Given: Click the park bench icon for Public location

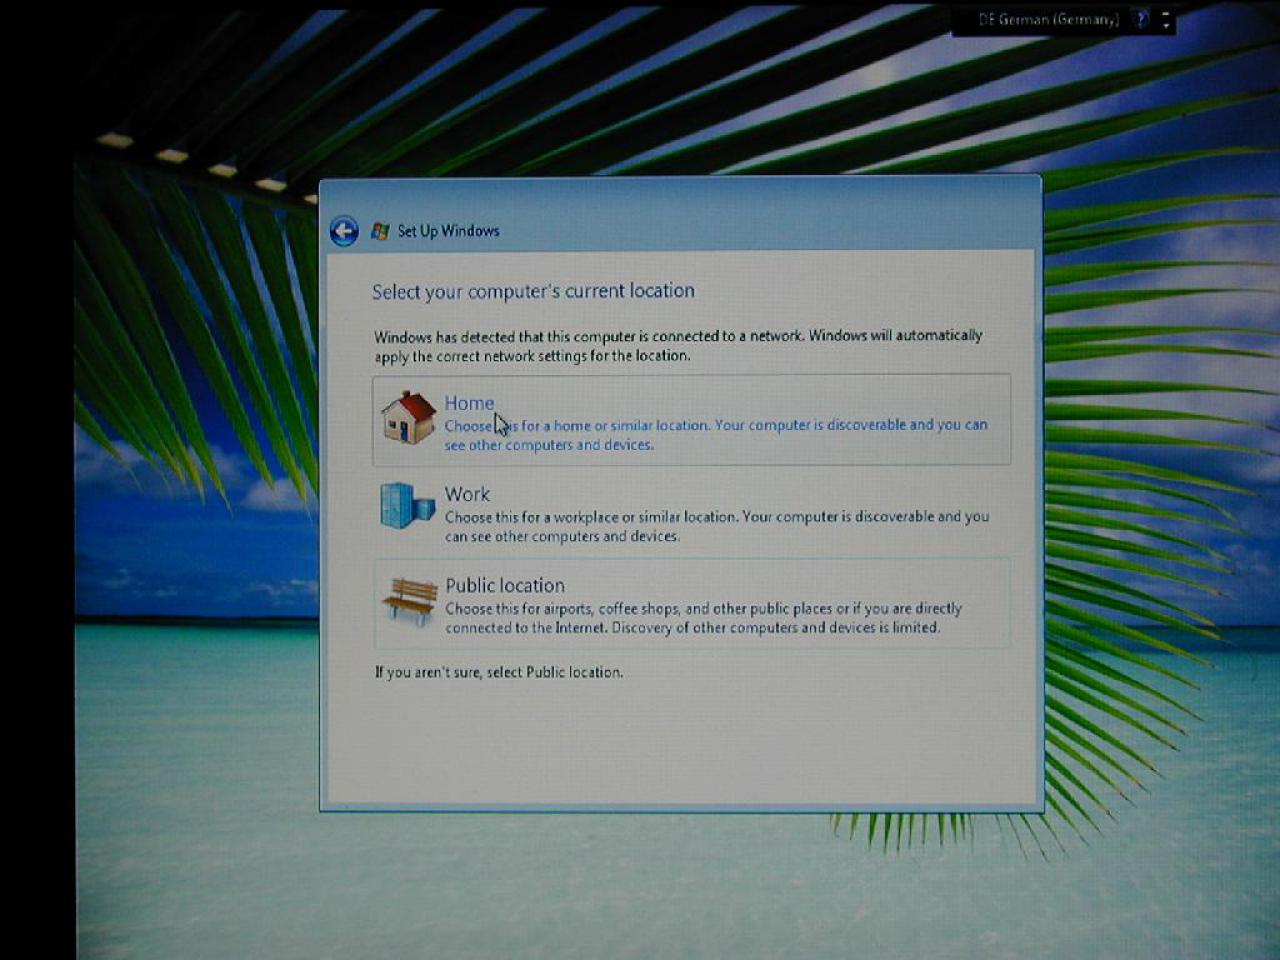Looking at the screenshot, I should pos(409,600).
